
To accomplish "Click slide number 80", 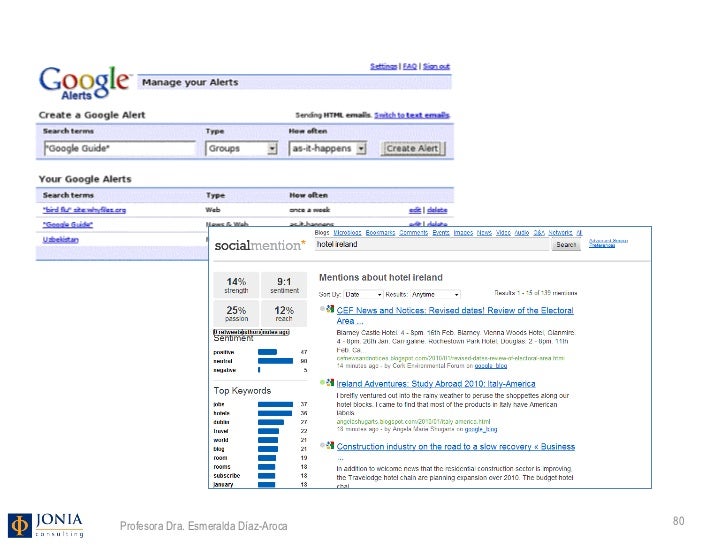I will (679, 521).
